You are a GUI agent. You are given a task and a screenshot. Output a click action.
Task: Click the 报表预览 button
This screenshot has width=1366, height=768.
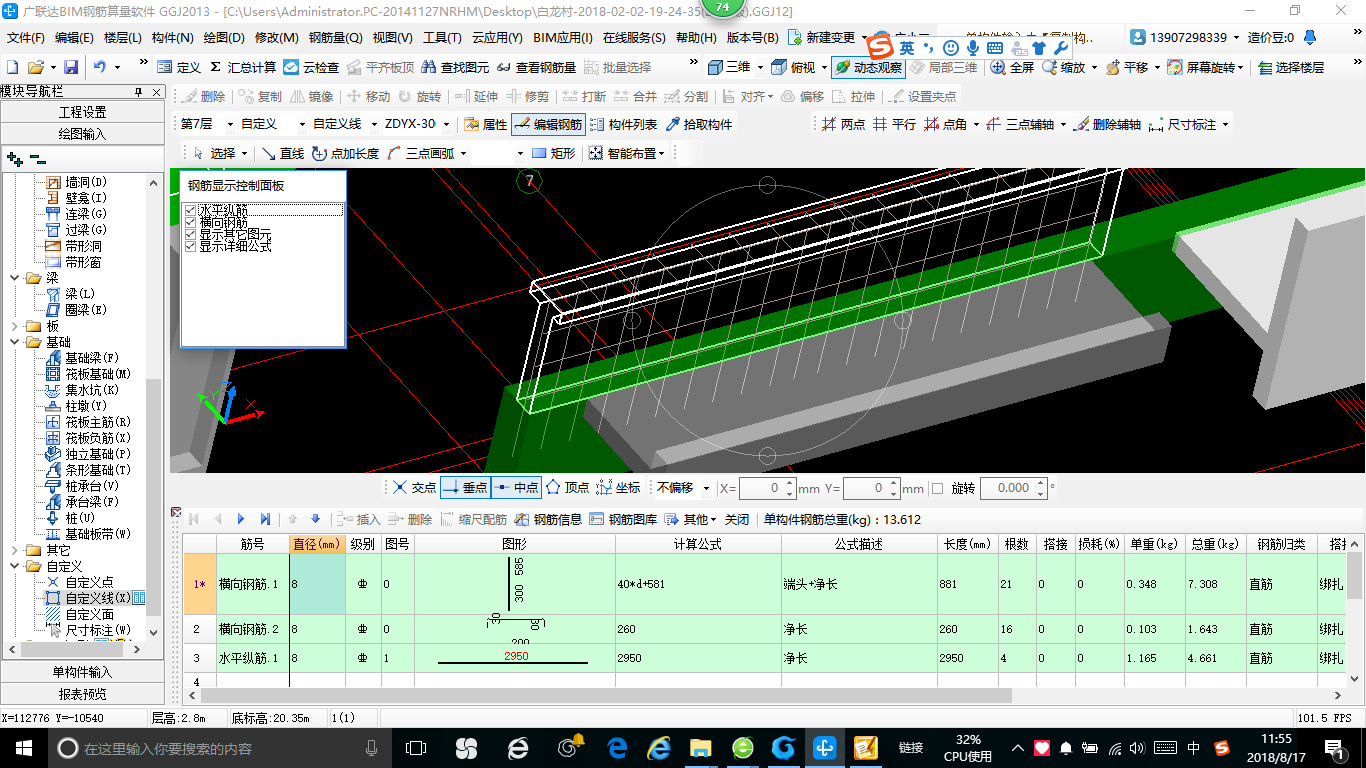click(82, 694)
